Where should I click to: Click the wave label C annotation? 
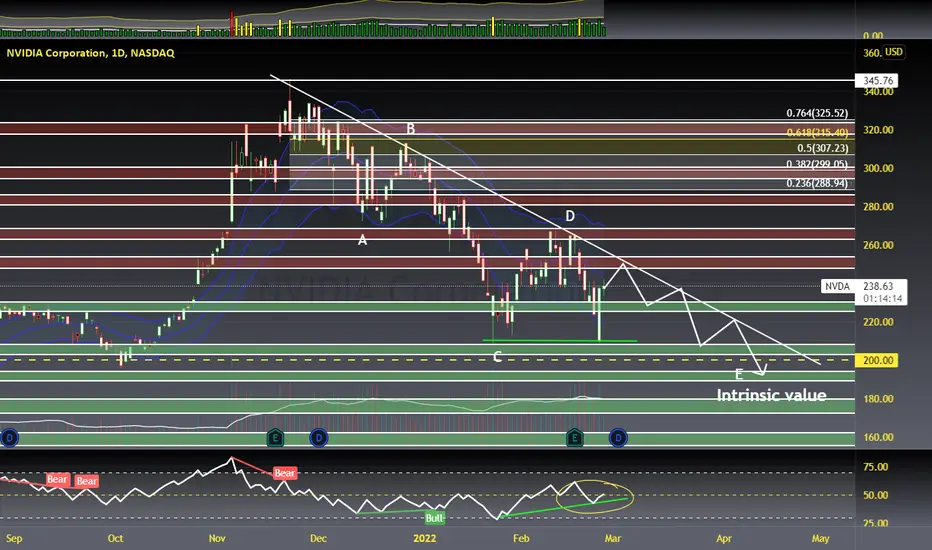(497, 357)
